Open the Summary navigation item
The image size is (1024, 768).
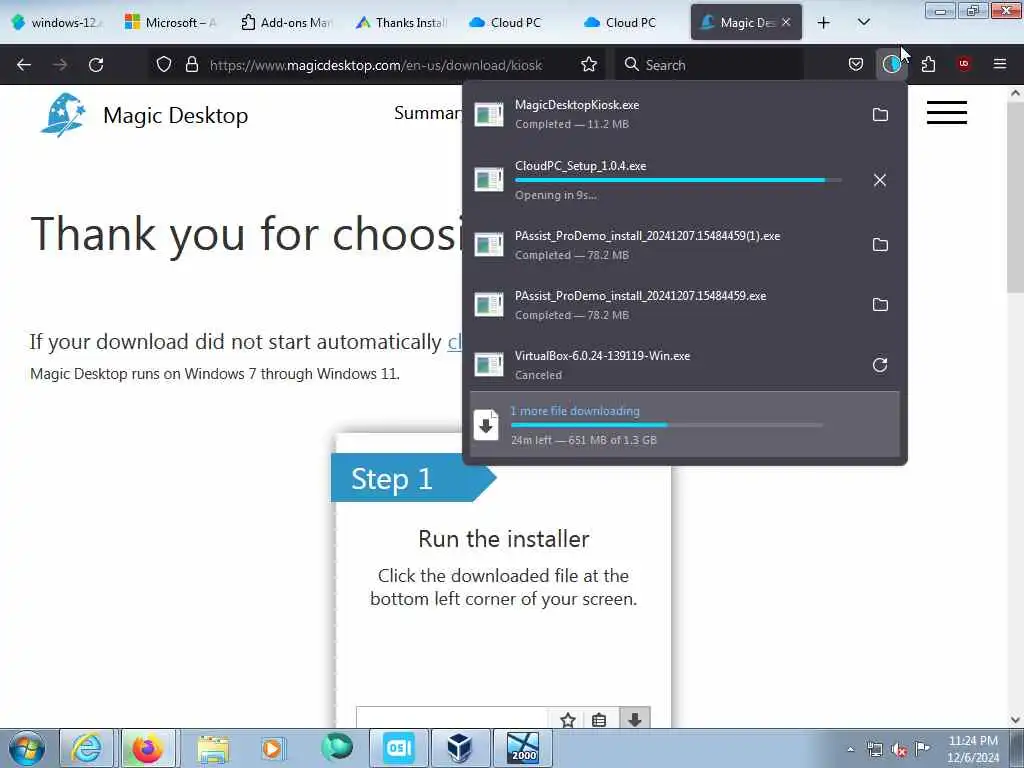[428, 113]
